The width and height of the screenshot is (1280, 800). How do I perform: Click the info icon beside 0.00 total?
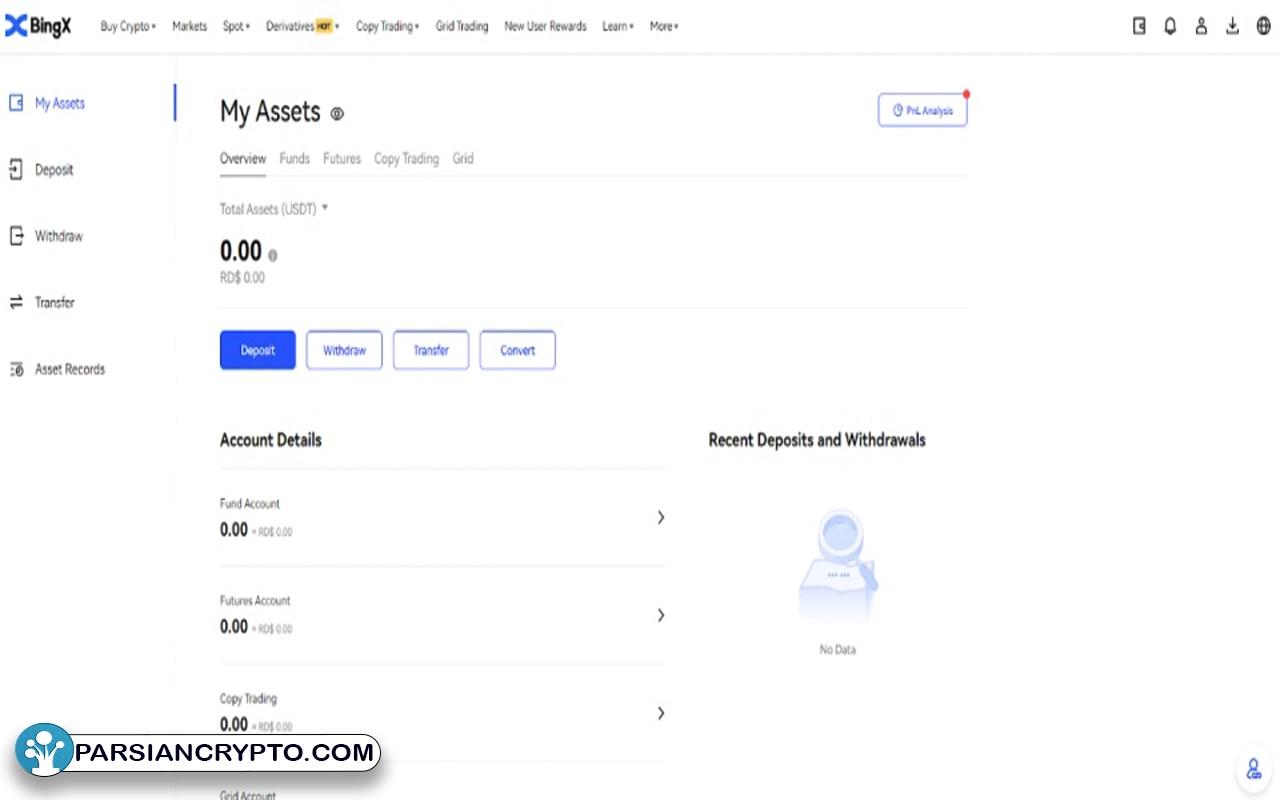click(272, 255)
